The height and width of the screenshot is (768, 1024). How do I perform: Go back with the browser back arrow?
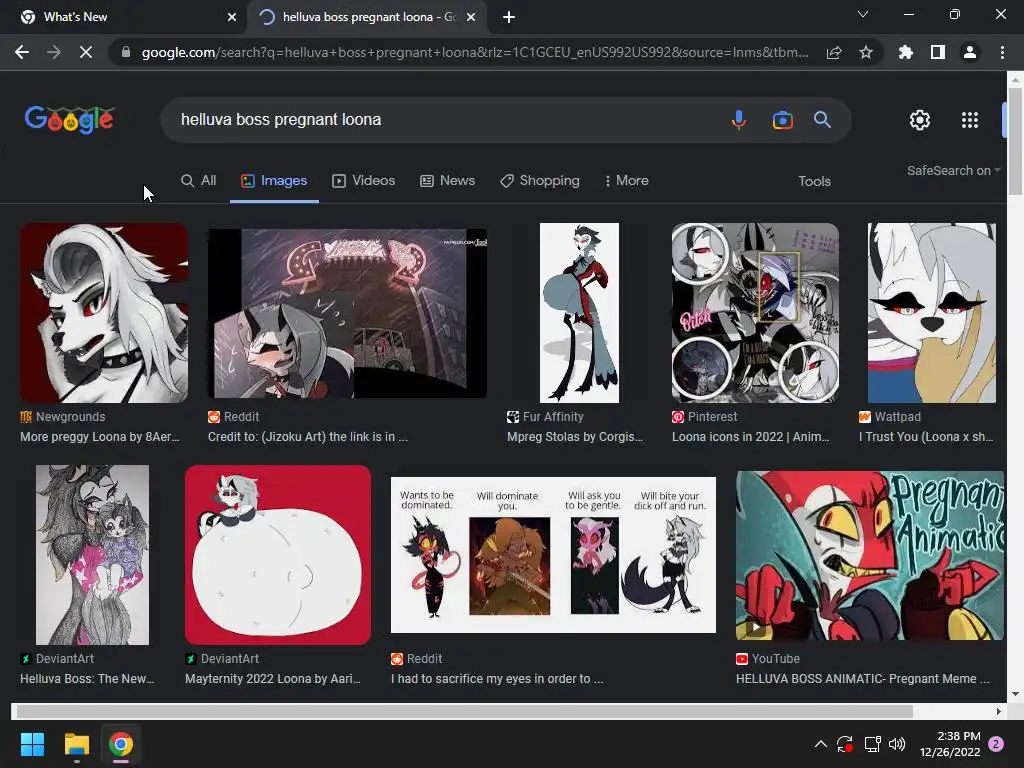(22, 52)
